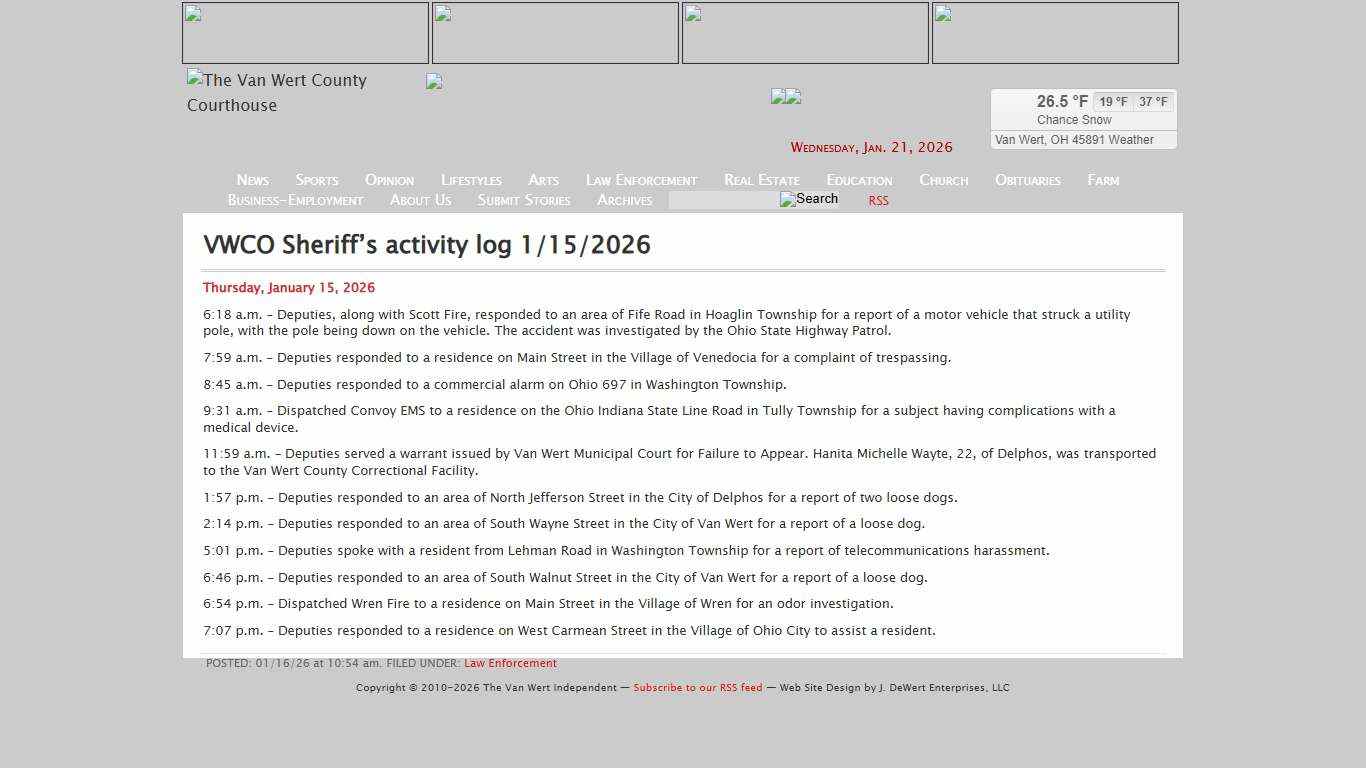
Task: Select the News menu item
Action: tap(252, 180)
